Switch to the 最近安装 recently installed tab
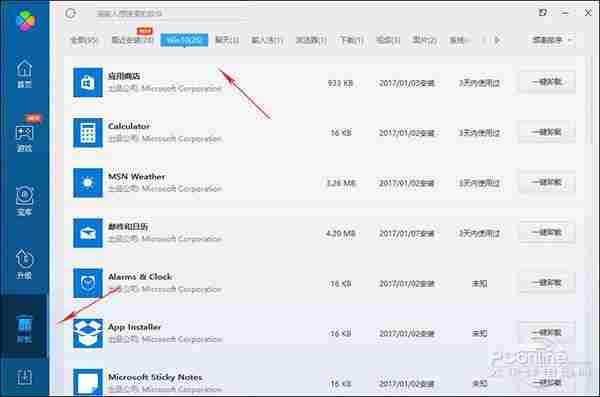The height and width of the screenshot is (397, 600). tap(132, 40)
